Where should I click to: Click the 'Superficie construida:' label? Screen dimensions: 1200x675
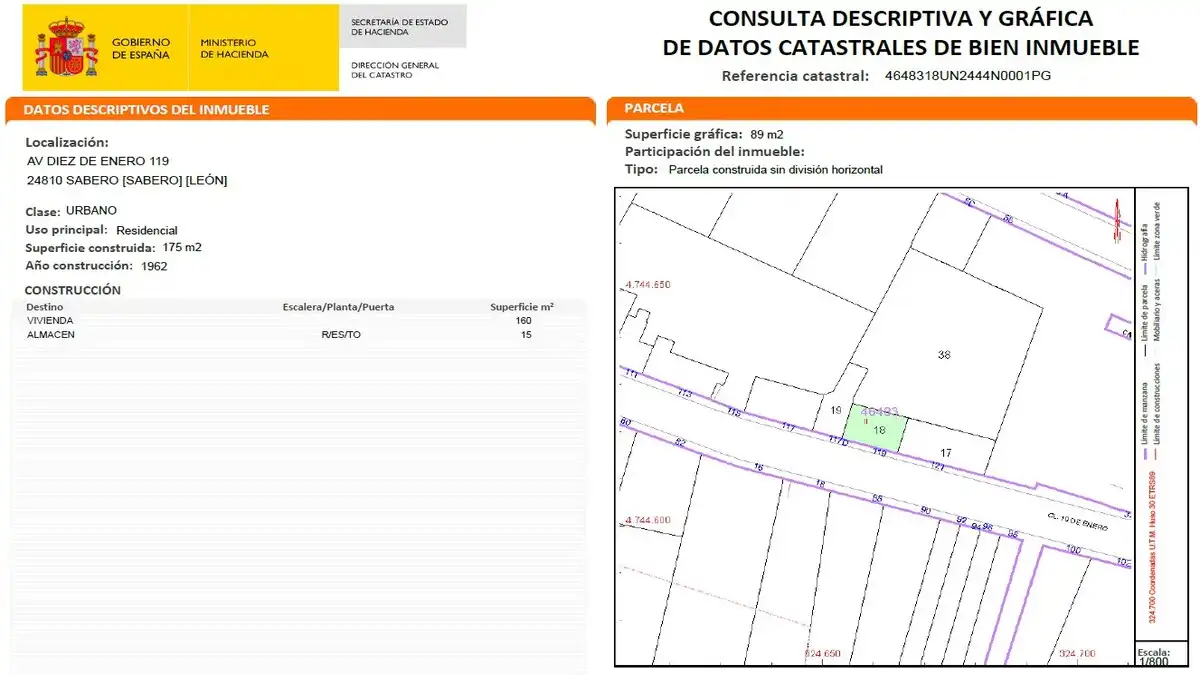(x=90, y=248)
